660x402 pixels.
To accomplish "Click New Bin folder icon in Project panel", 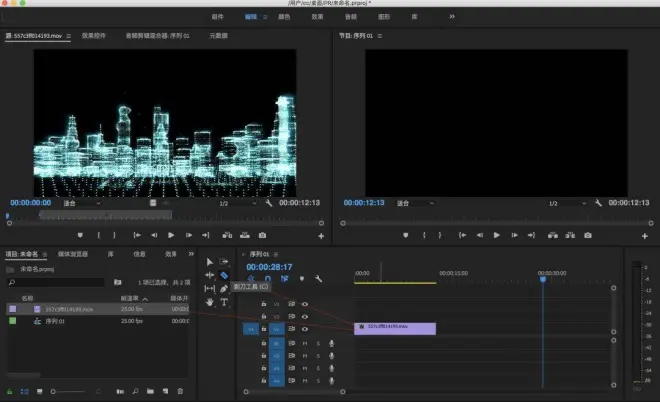I will click(x=150, y=391).
